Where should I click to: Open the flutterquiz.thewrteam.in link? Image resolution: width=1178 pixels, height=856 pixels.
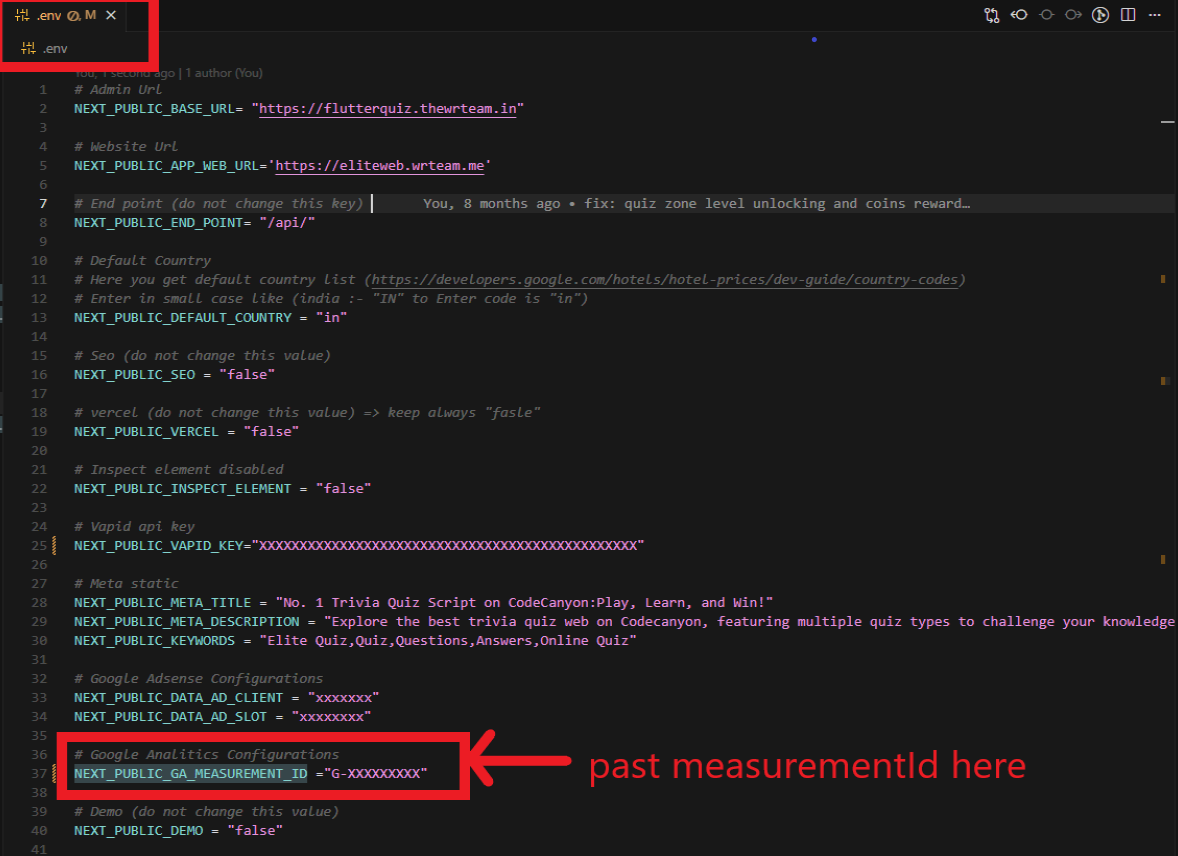pos(389,108)
